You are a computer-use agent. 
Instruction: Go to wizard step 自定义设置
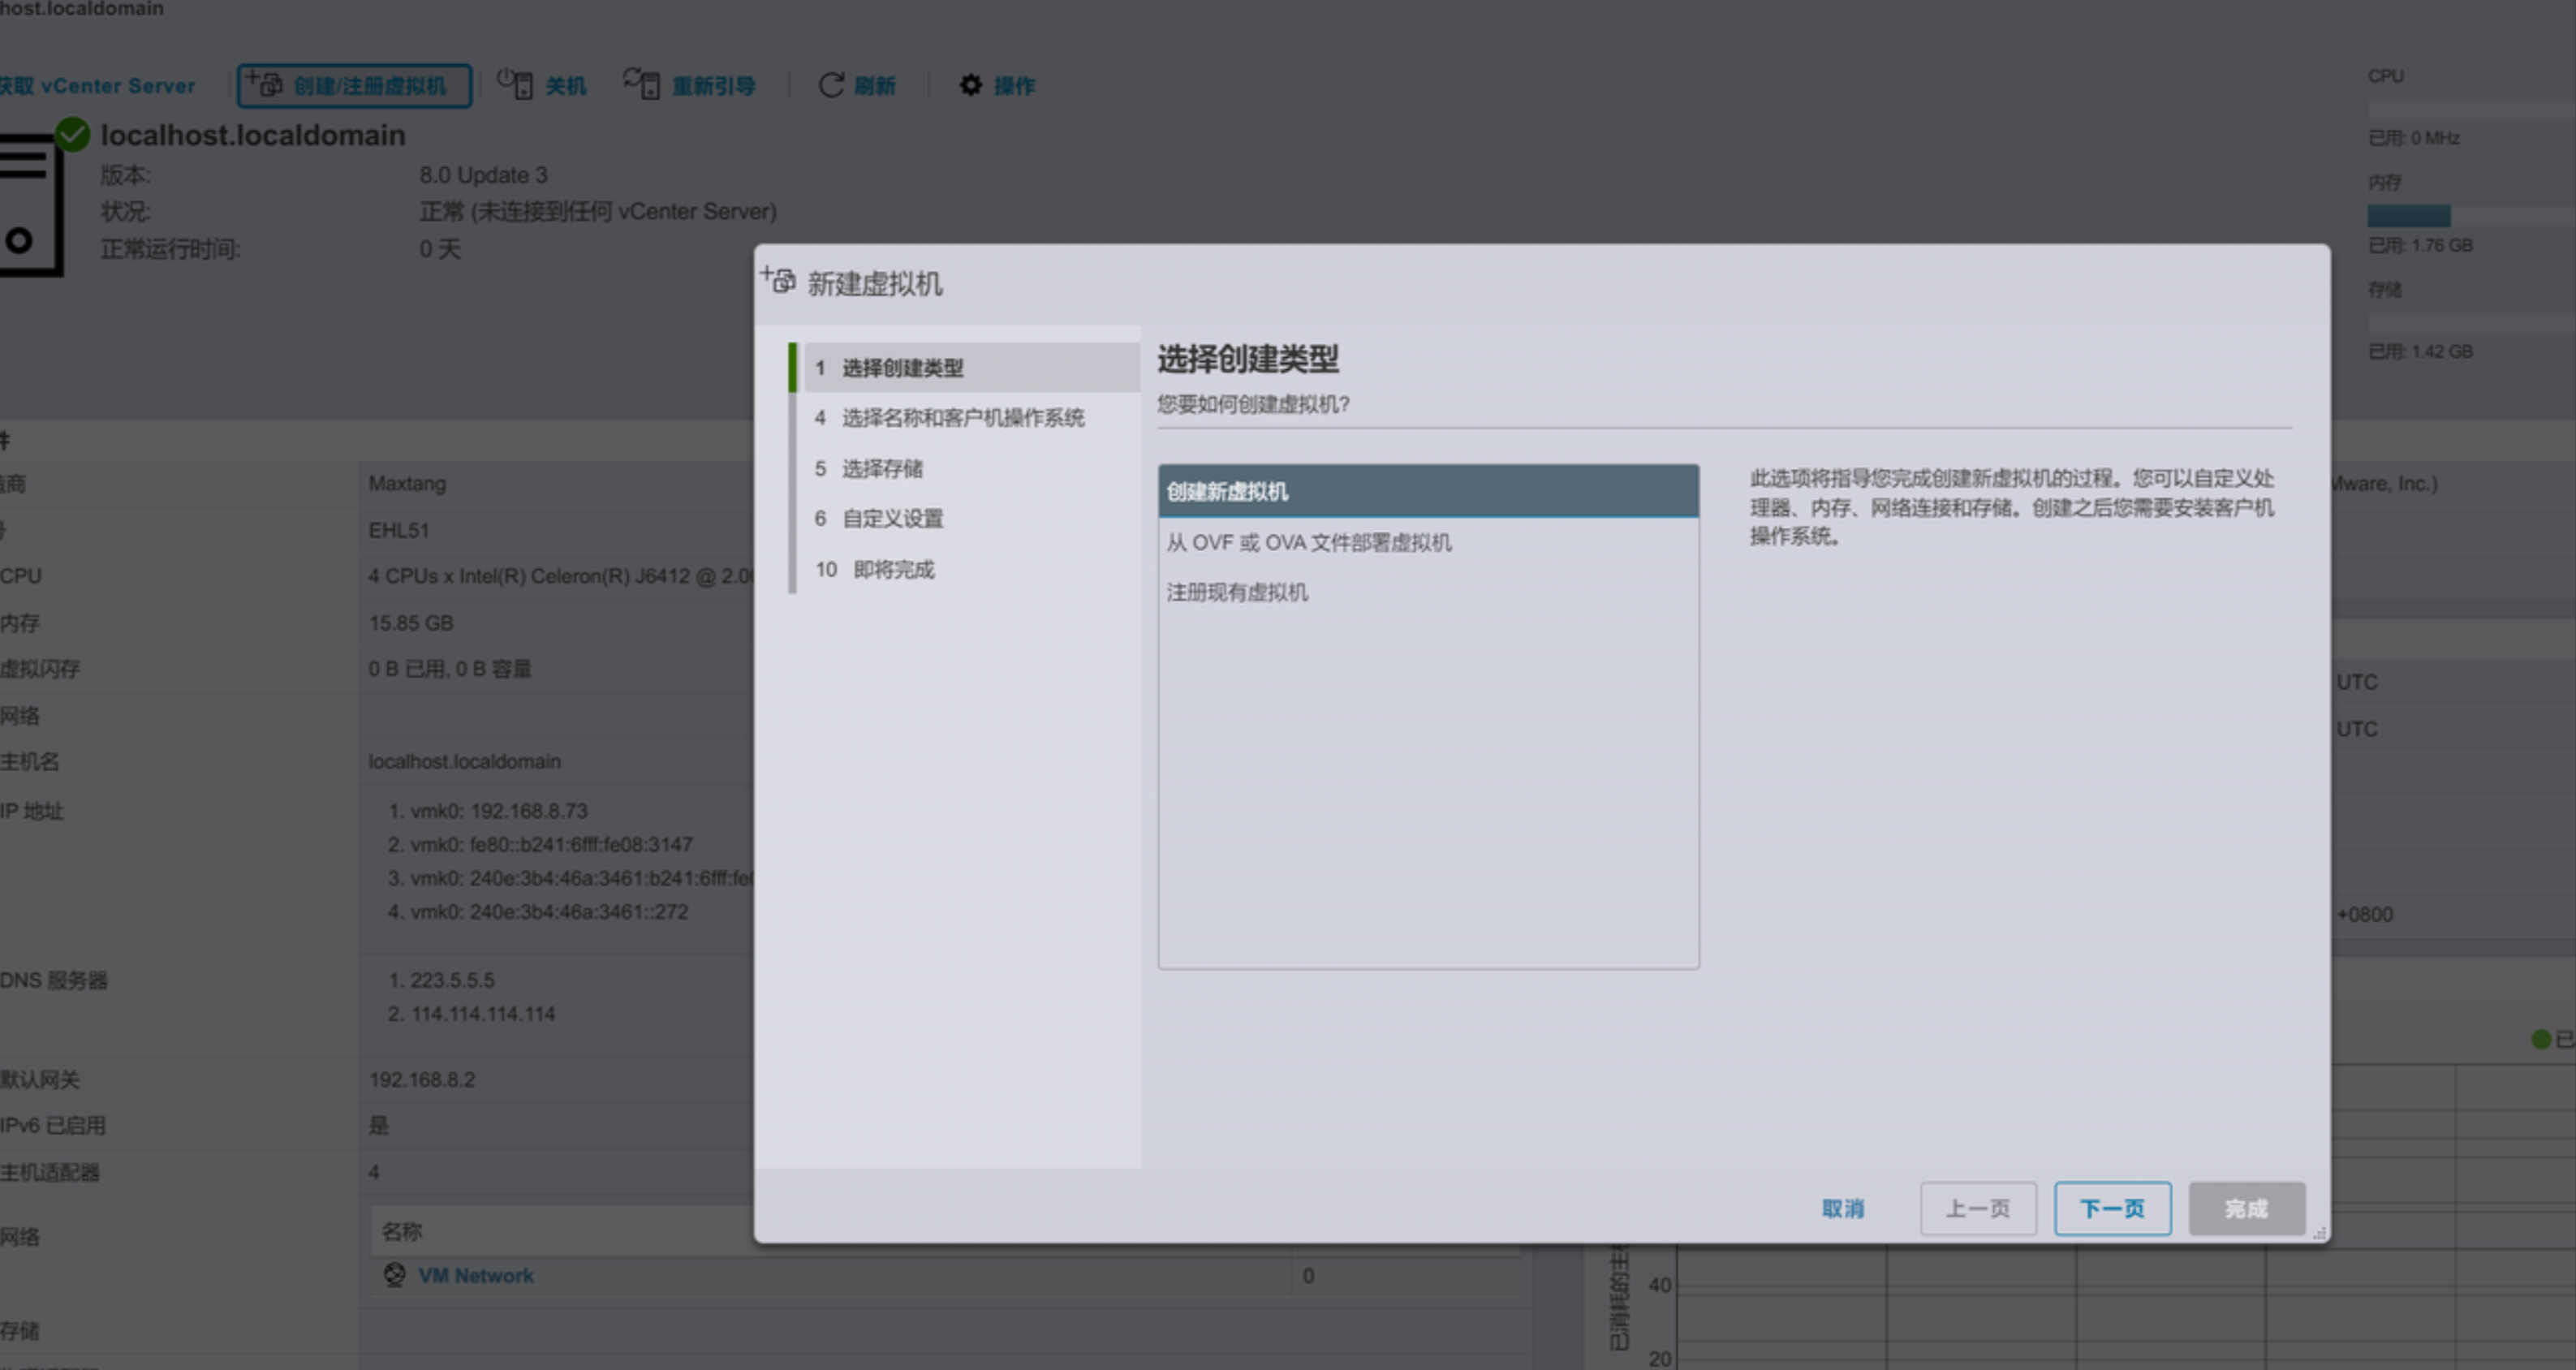(892, 518)
